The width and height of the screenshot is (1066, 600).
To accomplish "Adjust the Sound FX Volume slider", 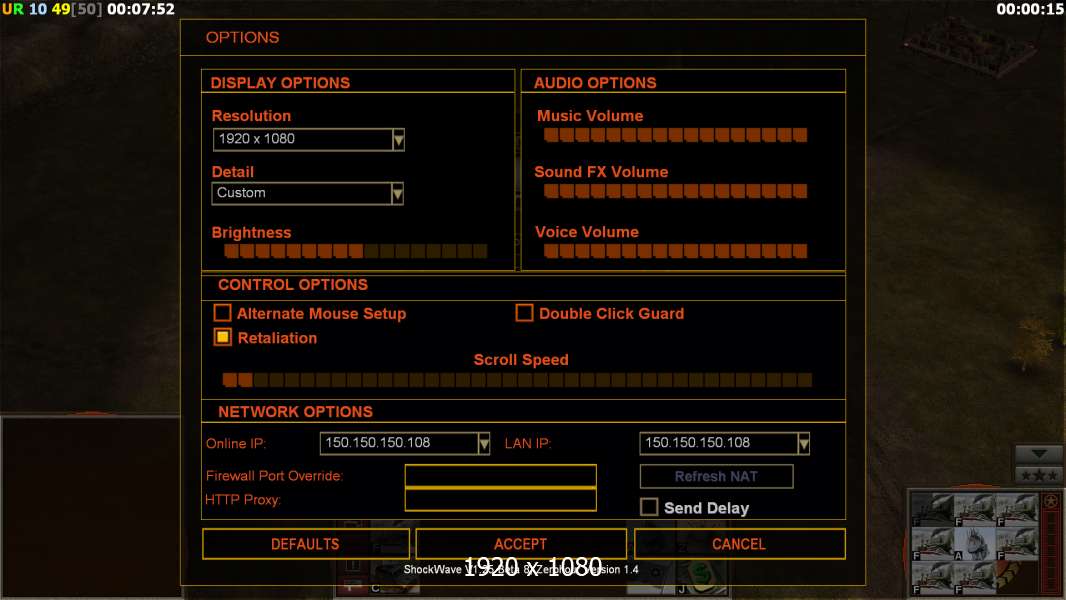I will pyautogui.click(x=675, y=191).
